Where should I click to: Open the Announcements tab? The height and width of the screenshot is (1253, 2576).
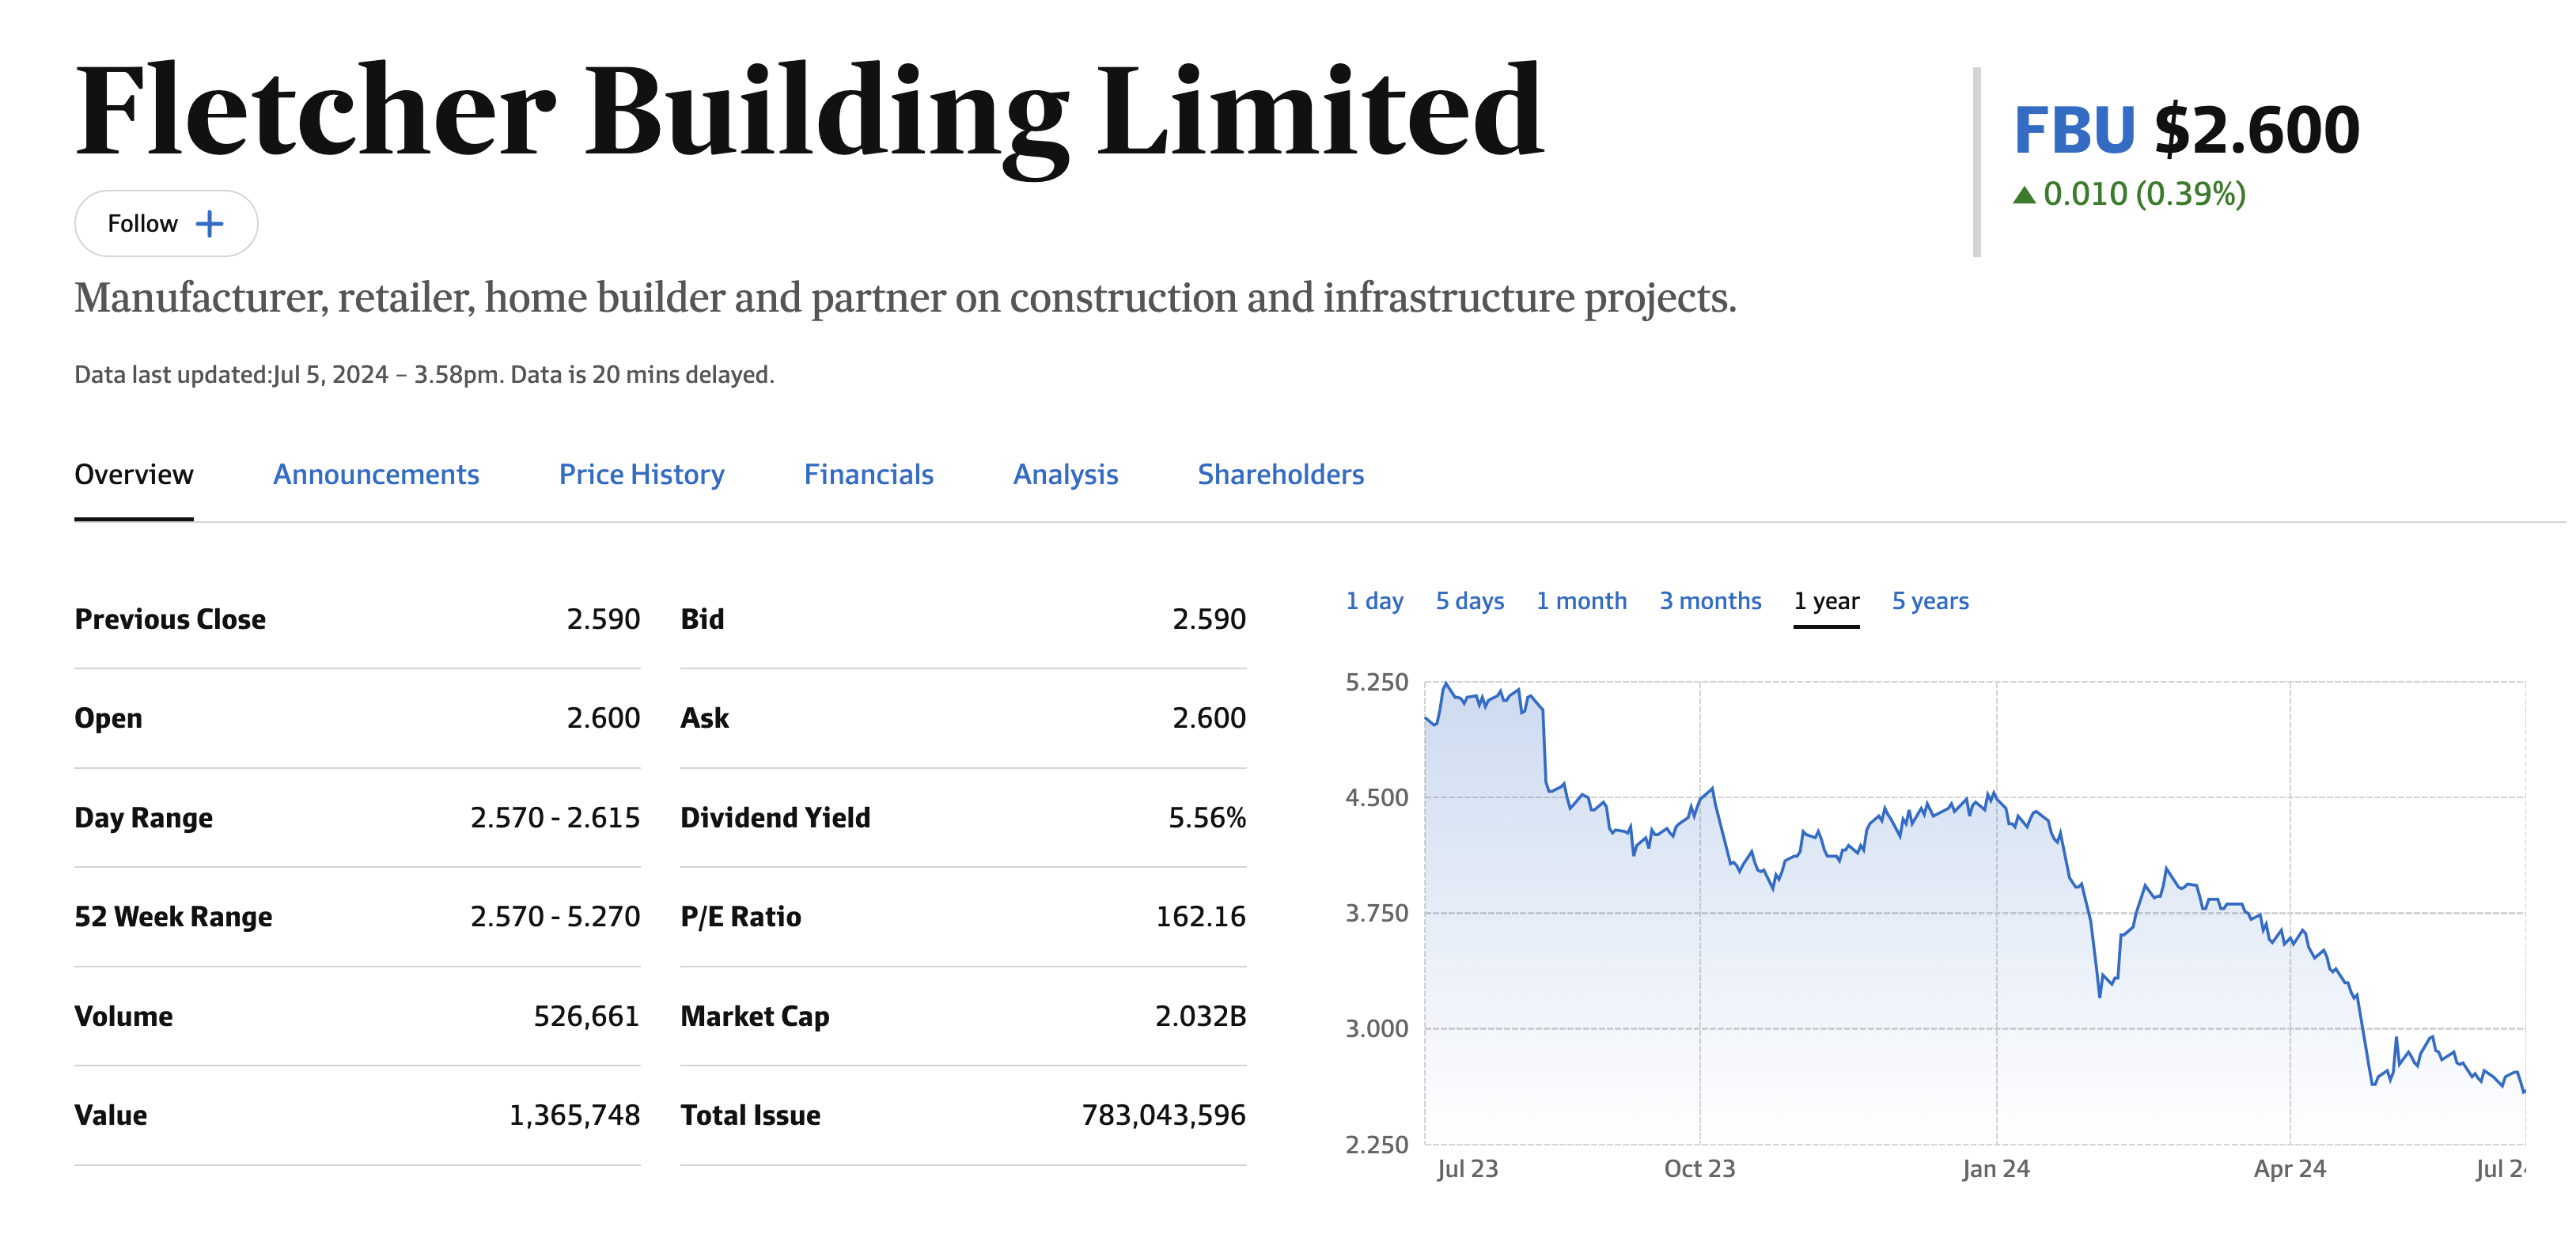tap(376, 474)
